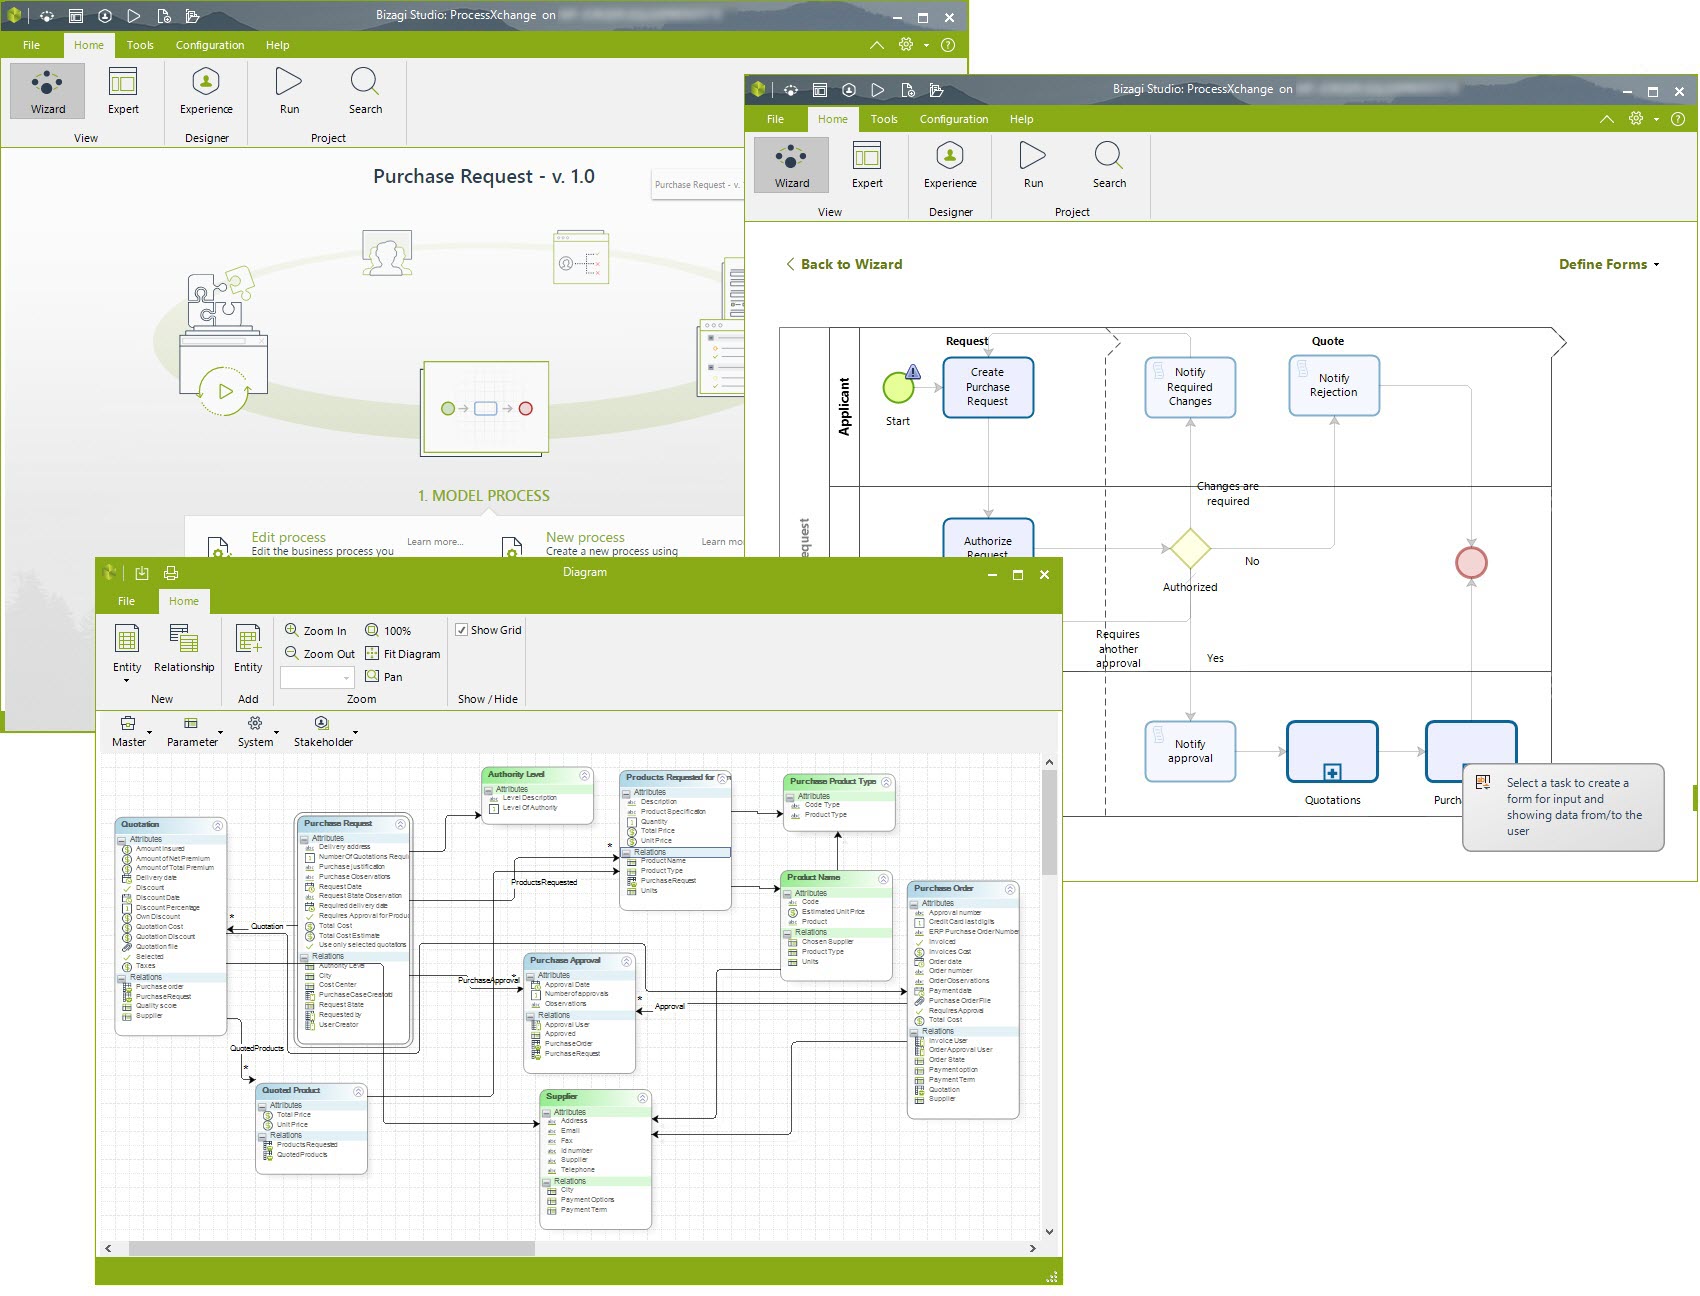
Task: Click the save icon in Diagram title bar
Action: (141, 573)
